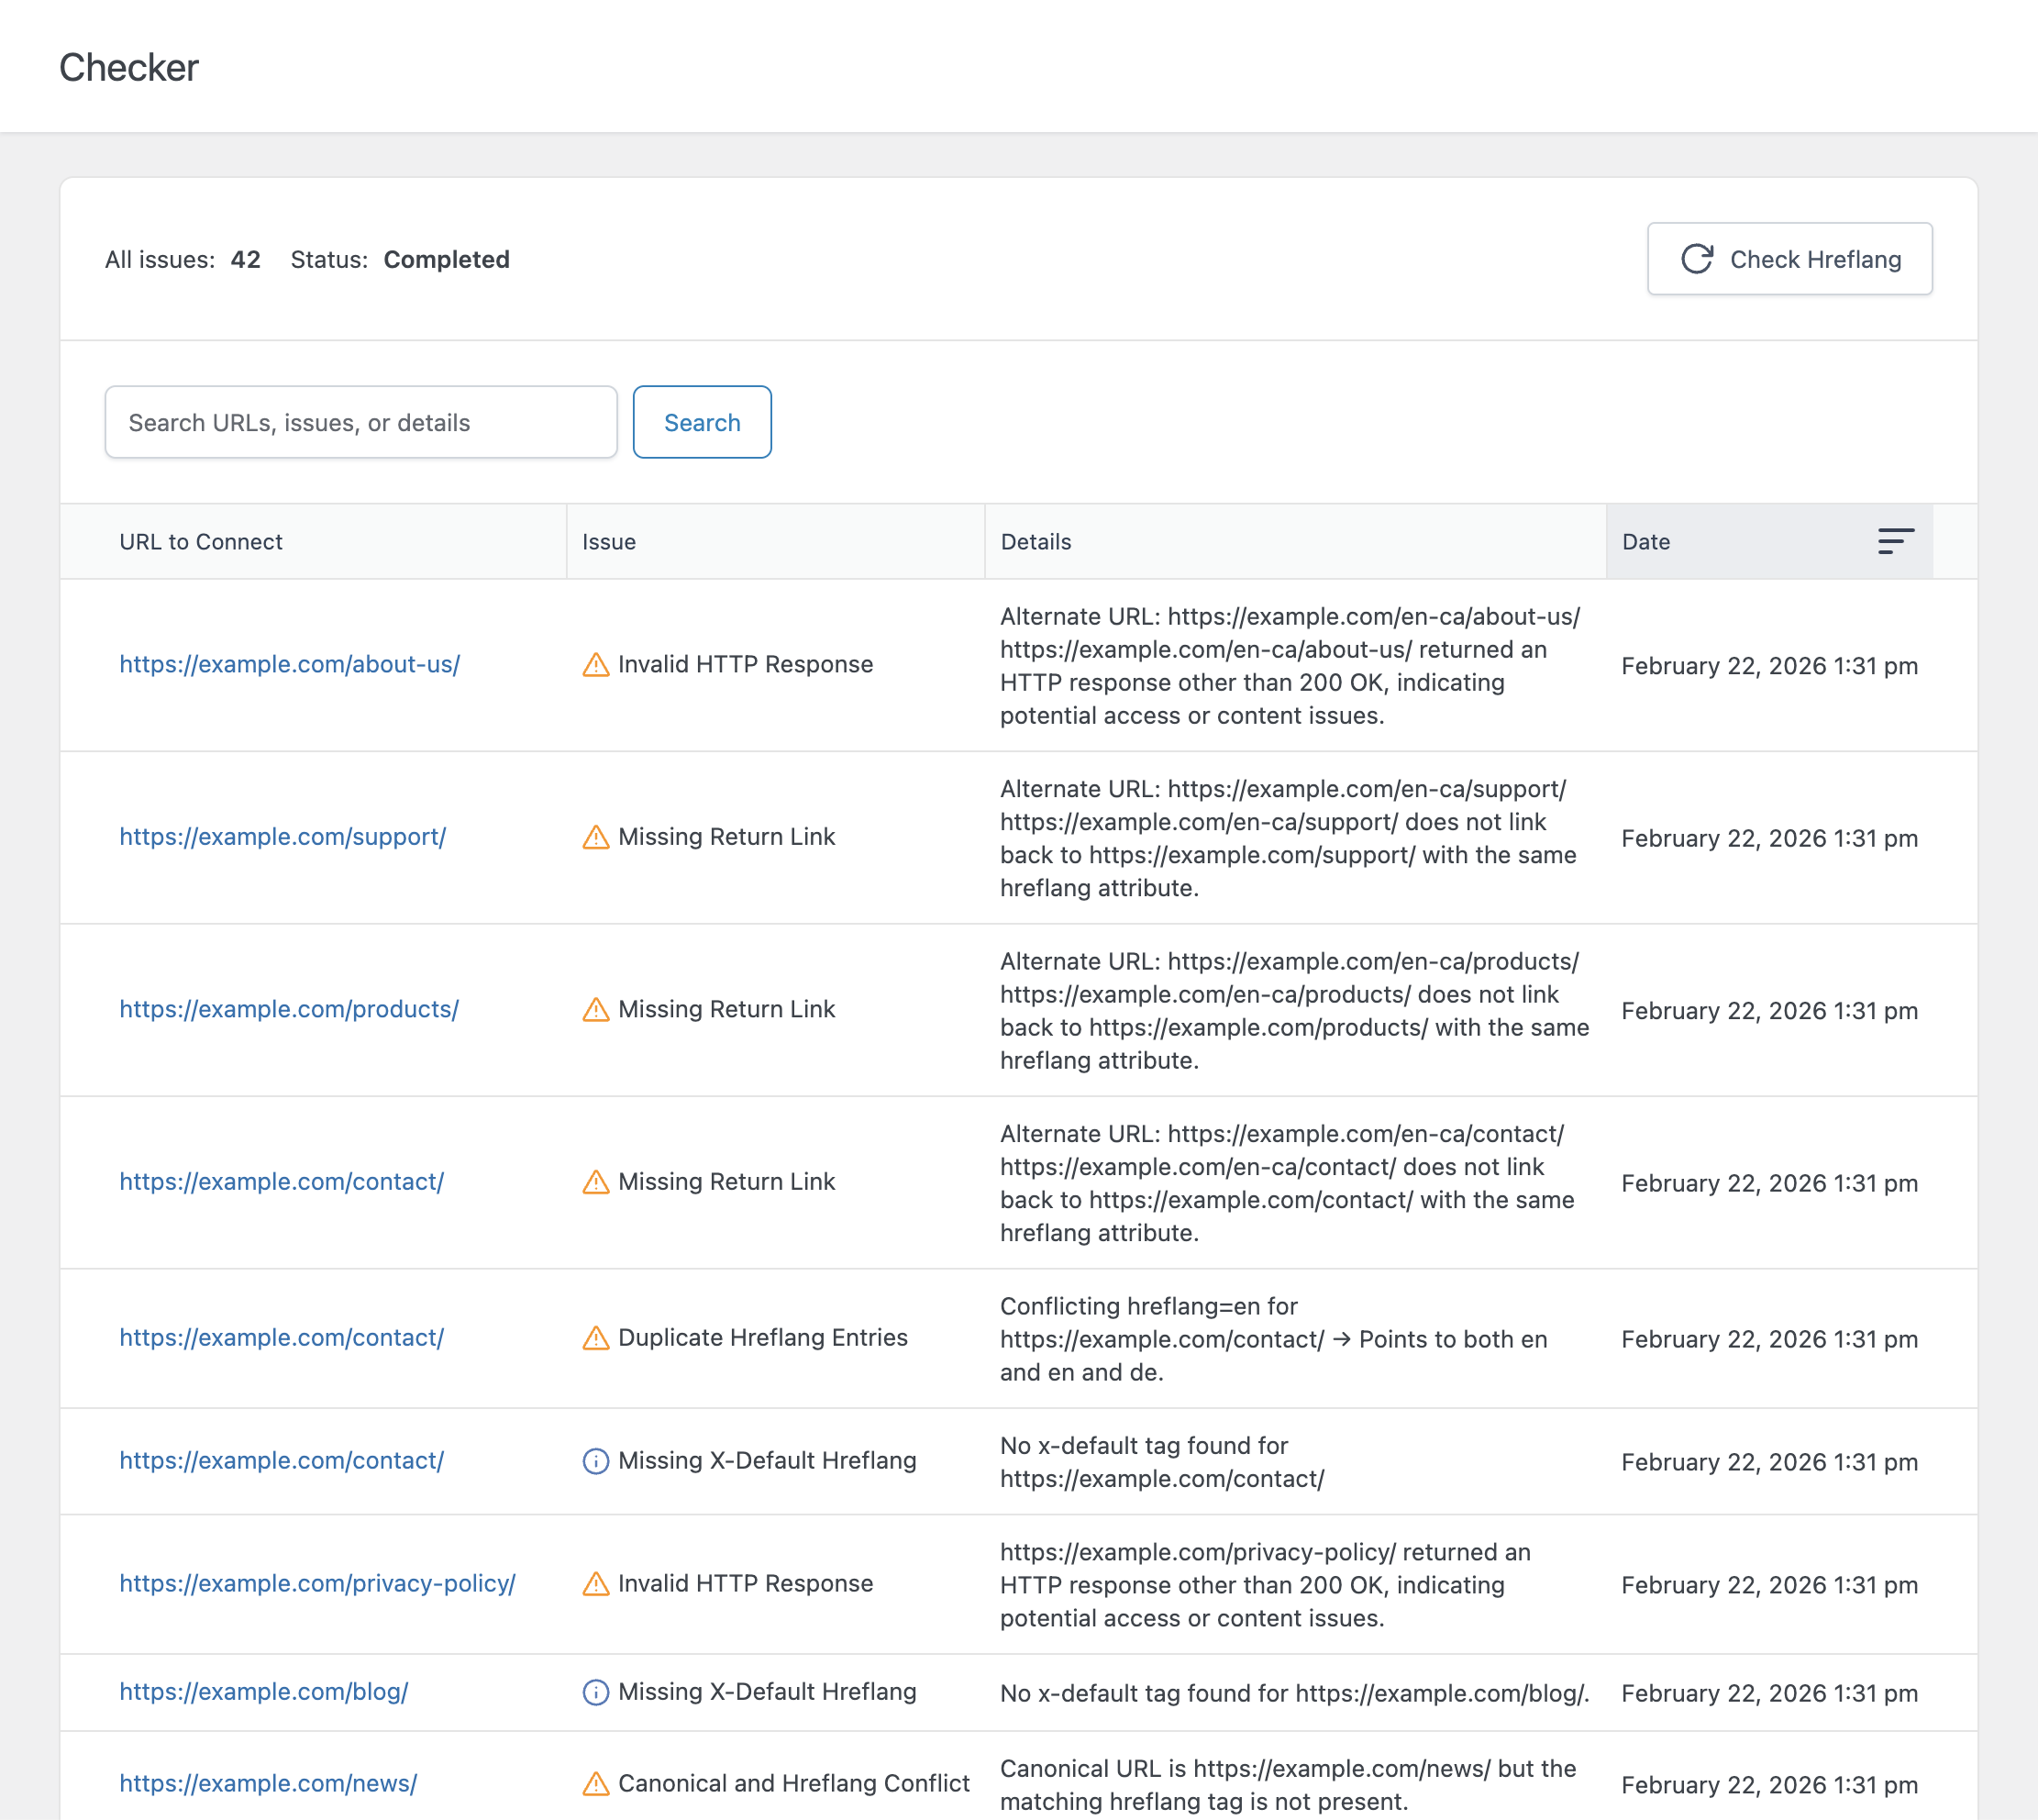
Task: Open the example.com/news/ link
Action: point(268,1784)
